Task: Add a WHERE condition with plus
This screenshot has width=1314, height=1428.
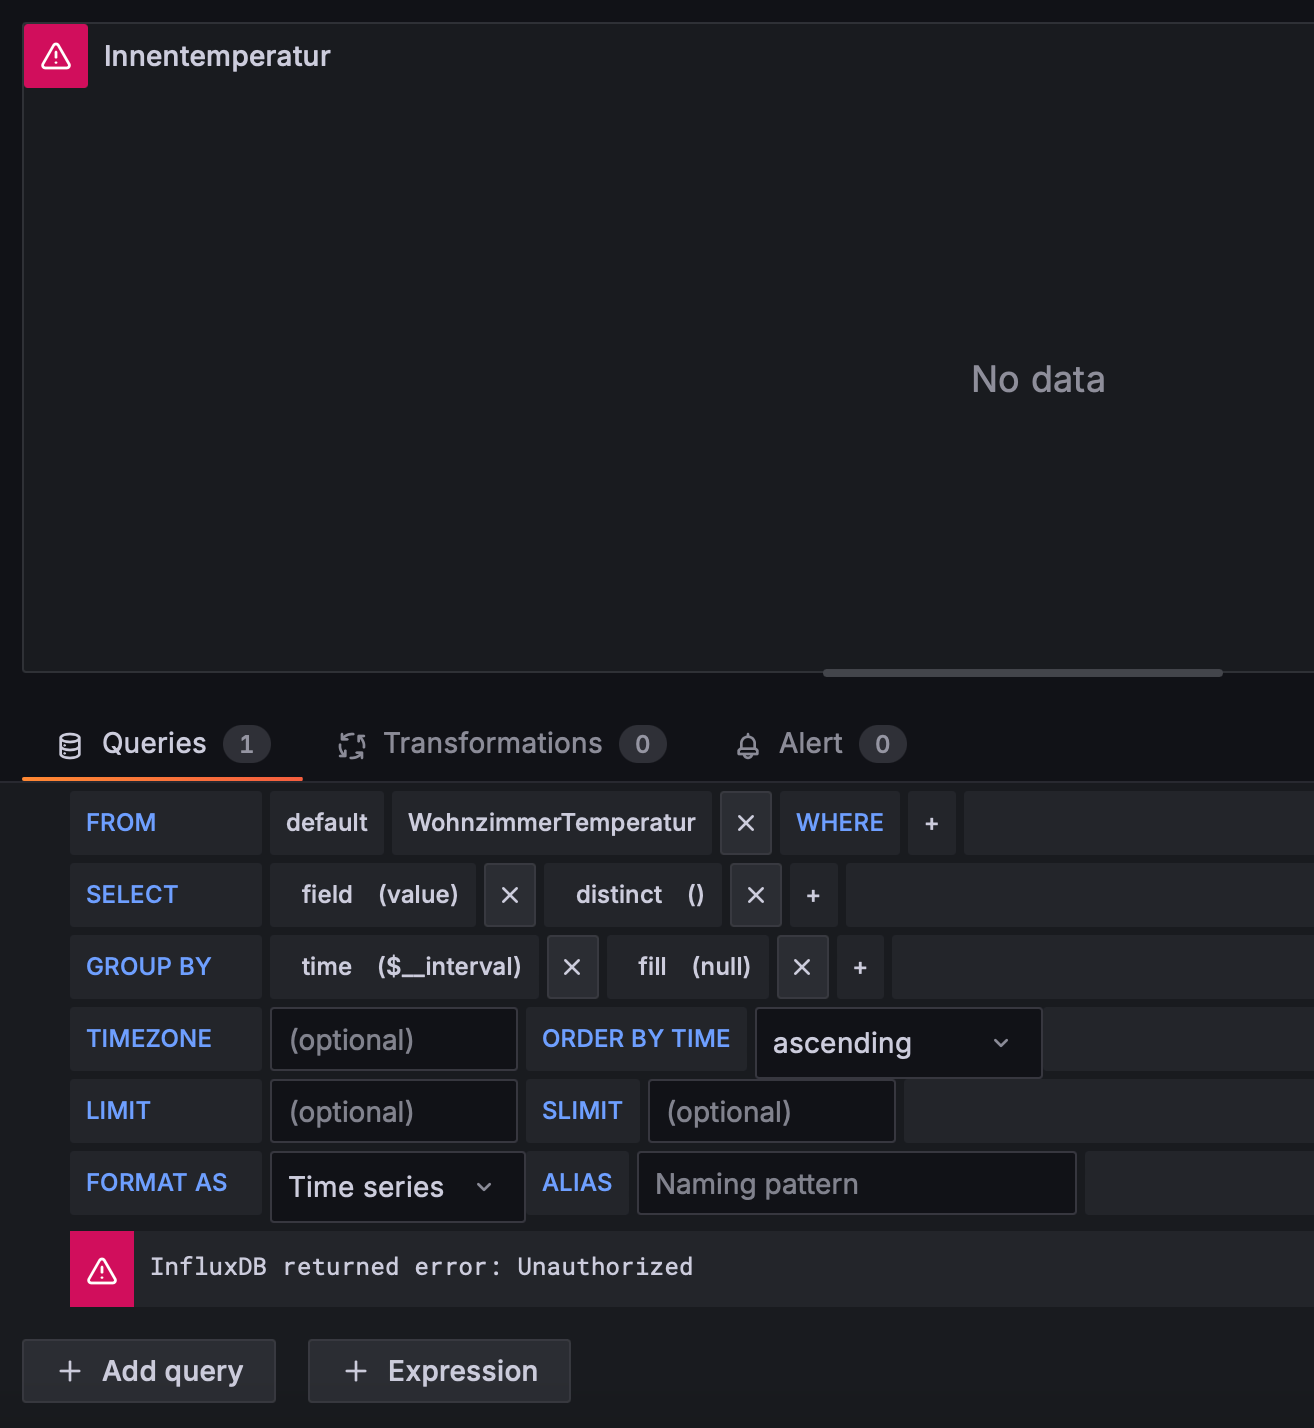Action: 932,823
